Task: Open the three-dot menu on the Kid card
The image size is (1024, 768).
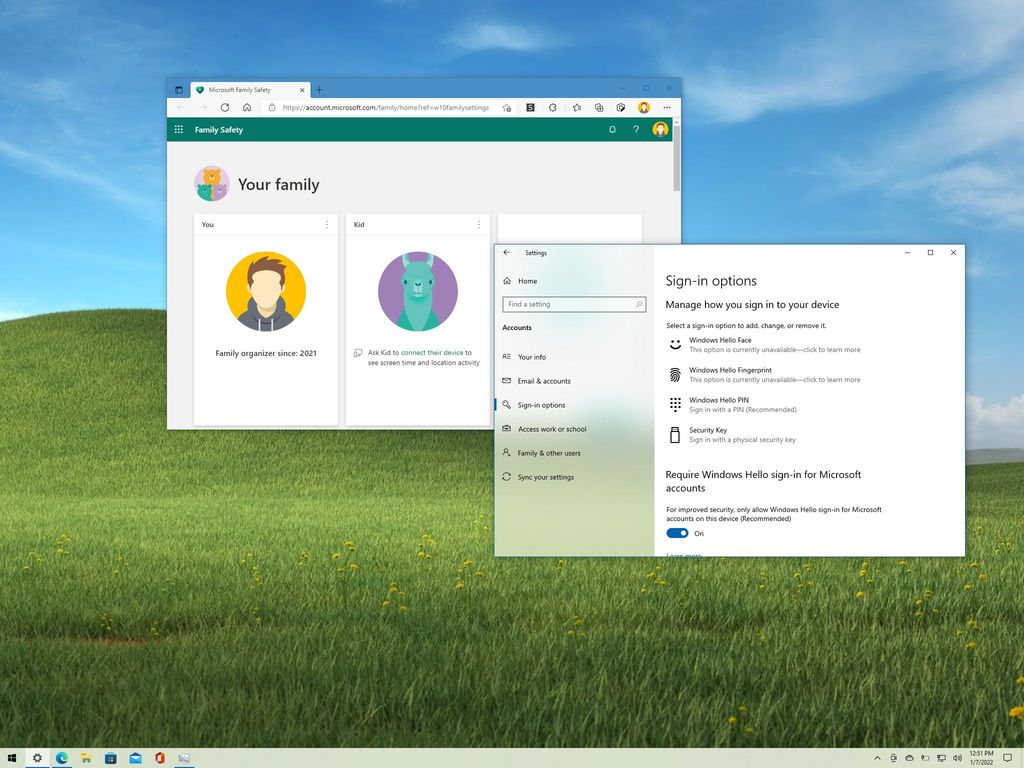Action: [x=479, y=224]
